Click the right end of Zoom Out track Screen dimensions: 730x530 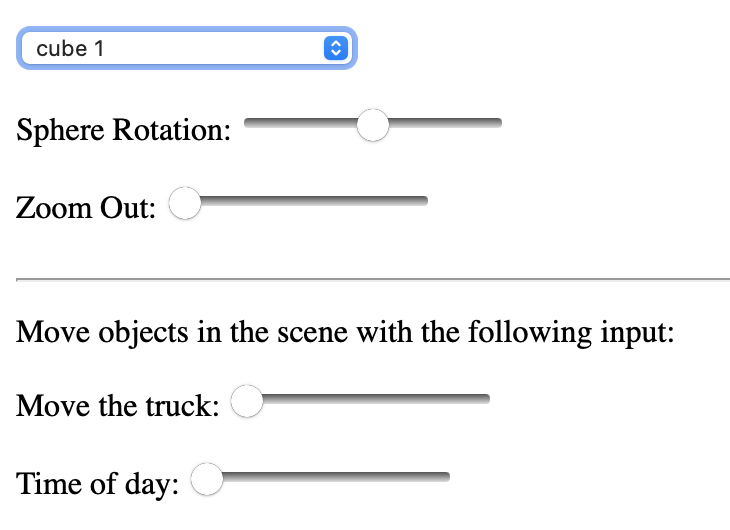point(423,201)
